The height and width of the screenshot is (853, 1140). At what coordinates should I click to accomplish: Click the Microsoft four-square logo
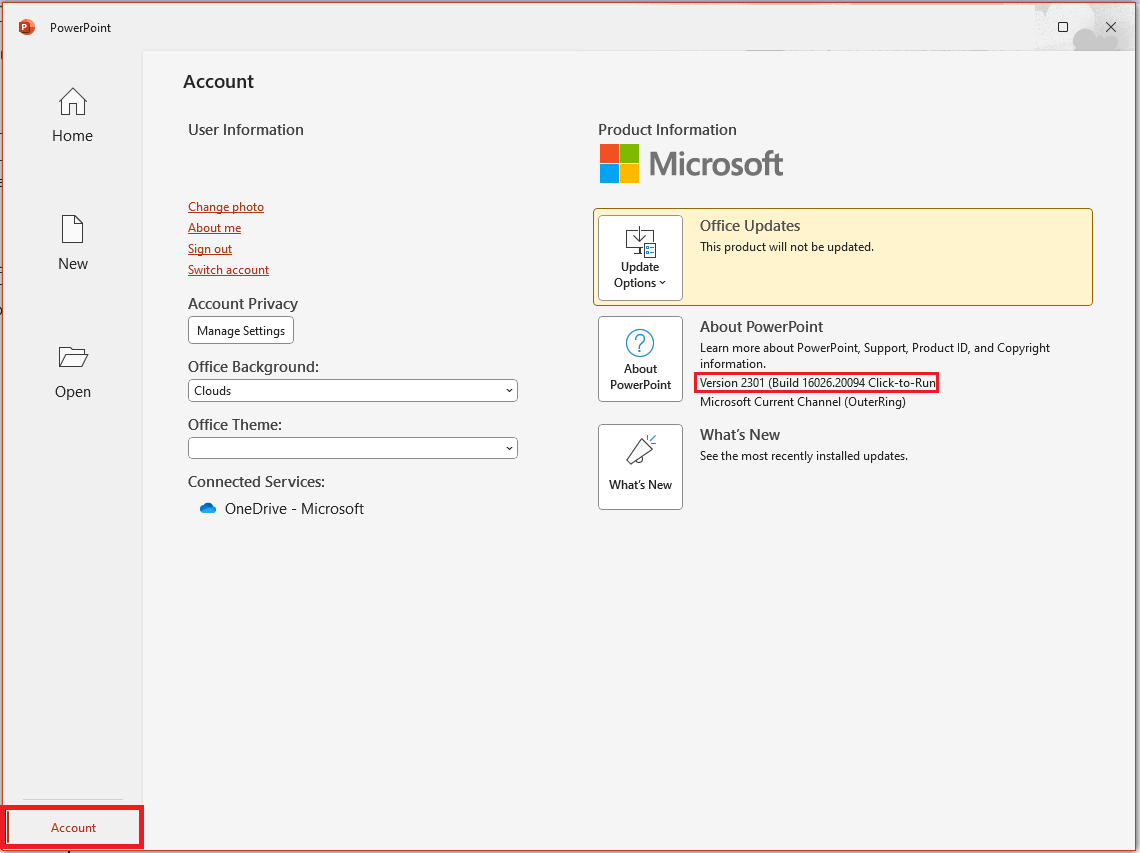point(619,164)
